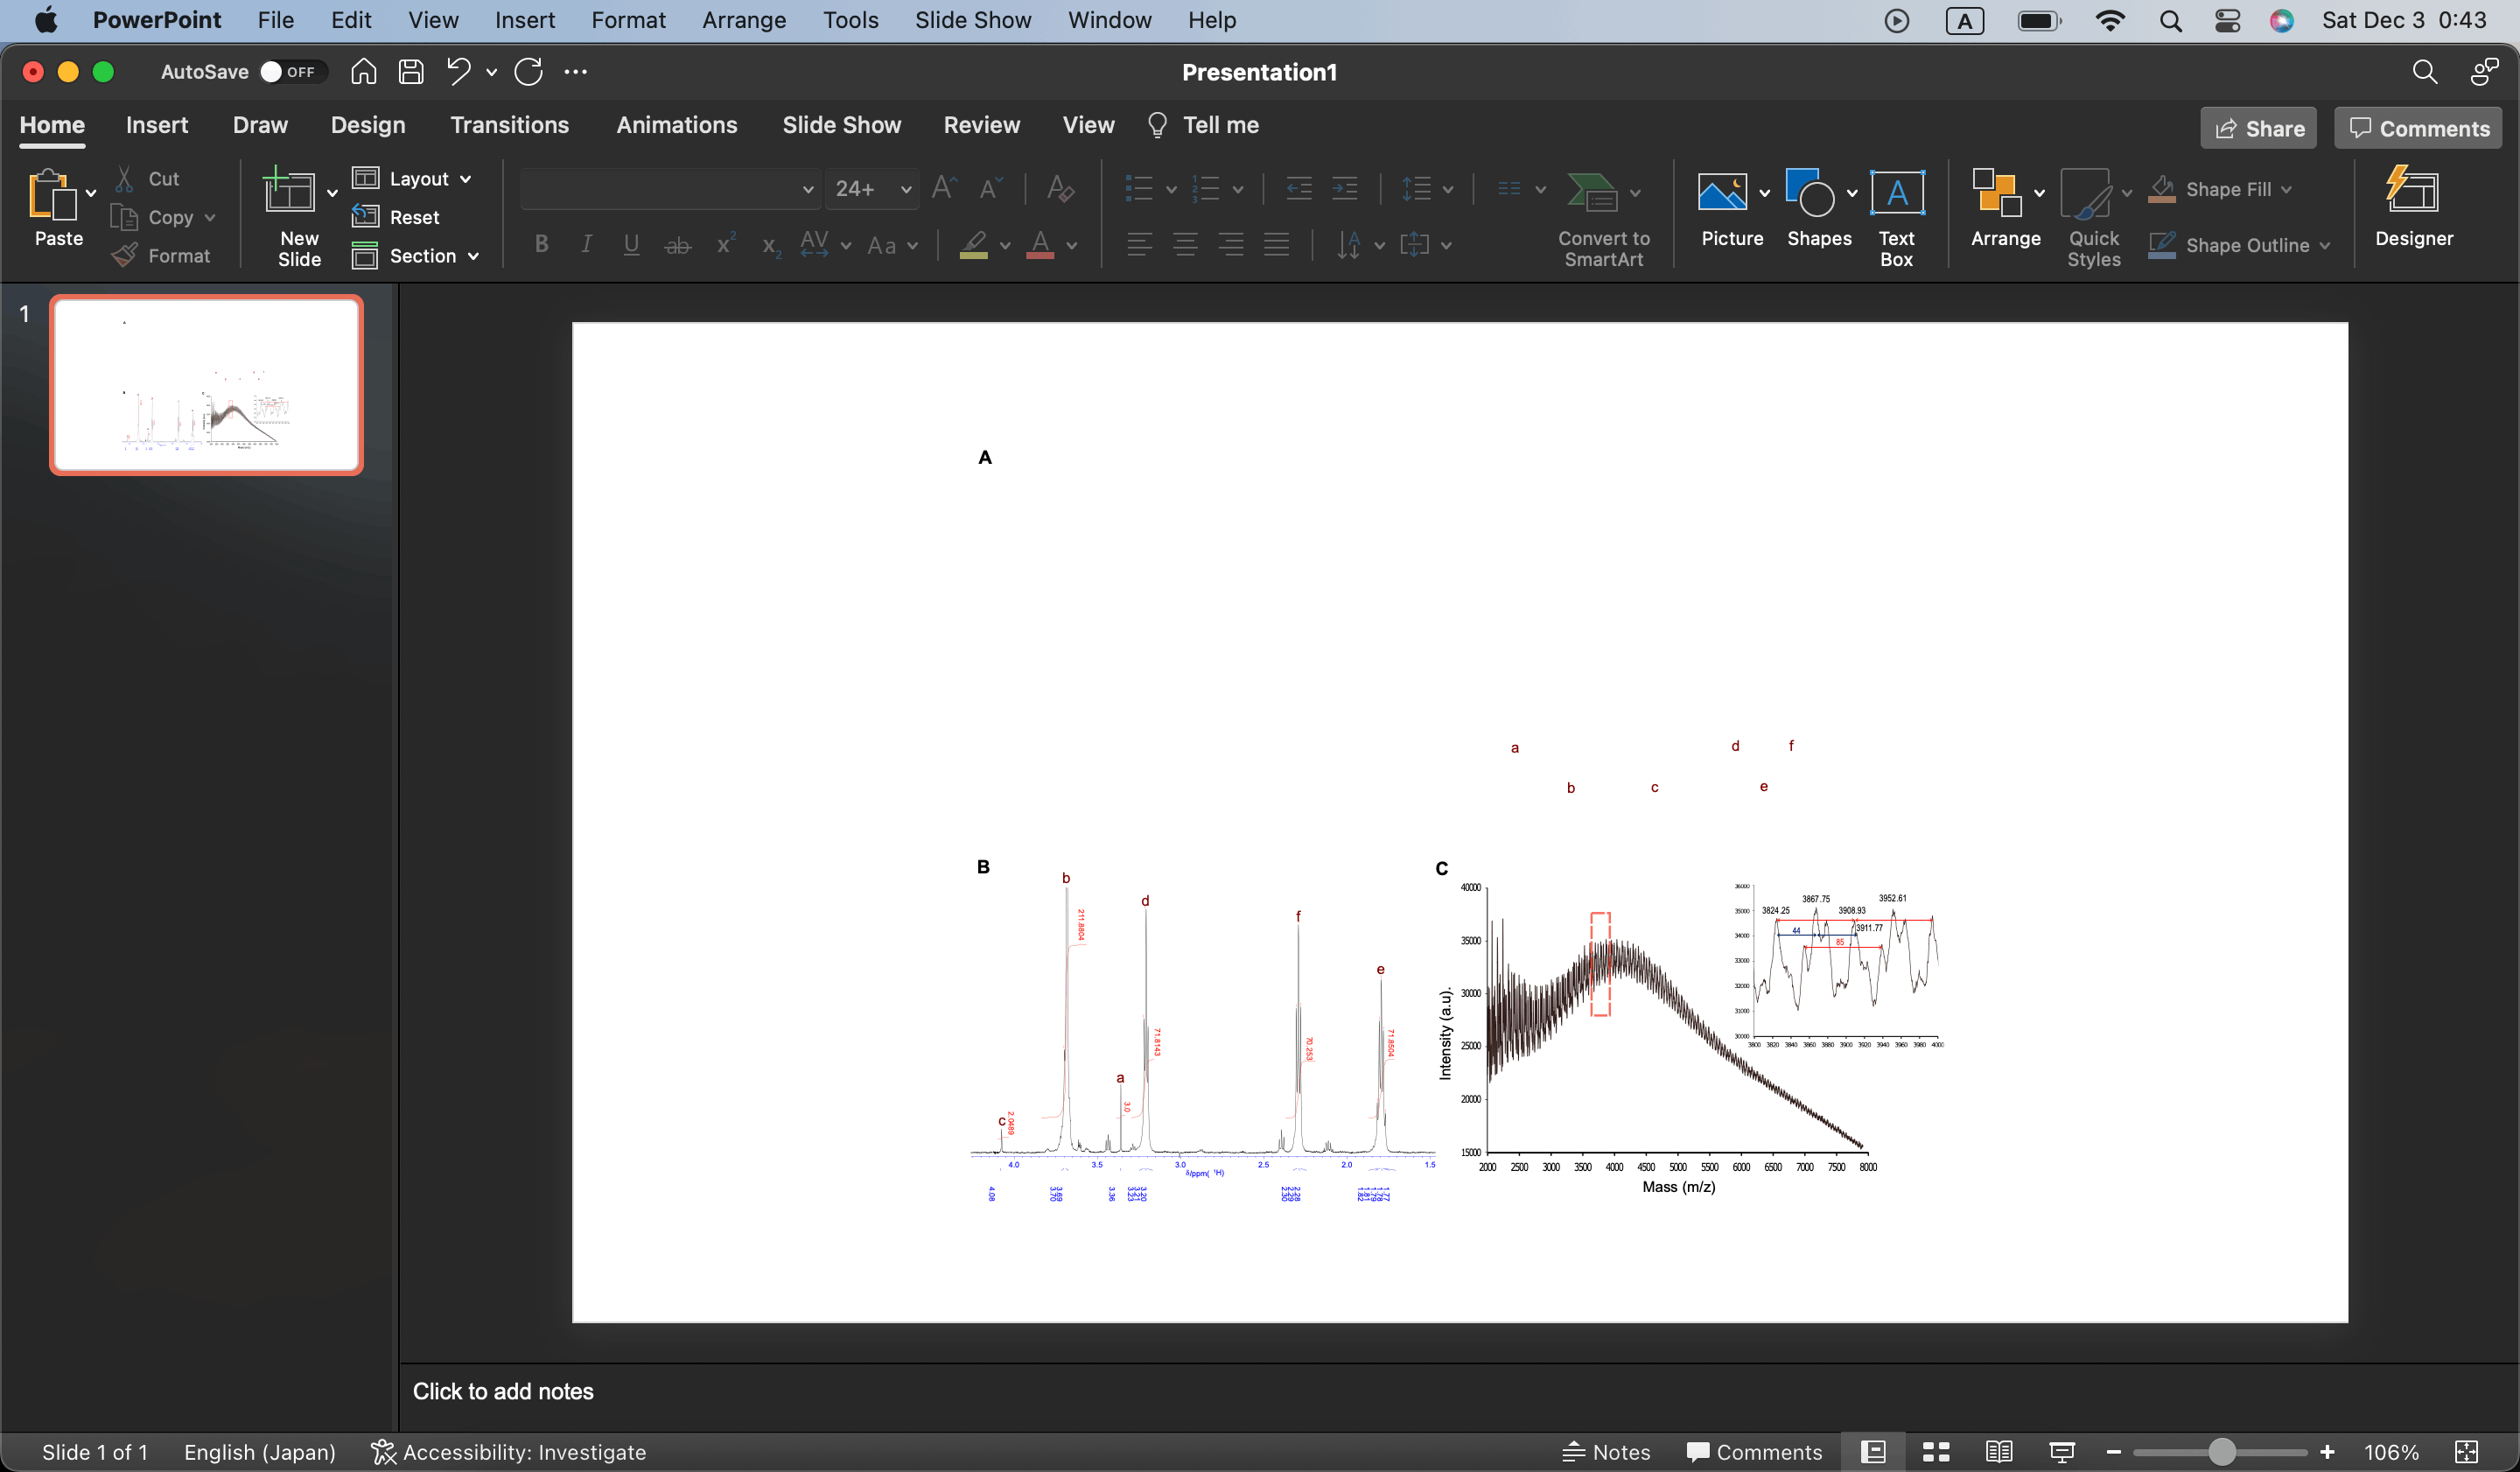Select slide 1 thumbnail

(206, 385)
